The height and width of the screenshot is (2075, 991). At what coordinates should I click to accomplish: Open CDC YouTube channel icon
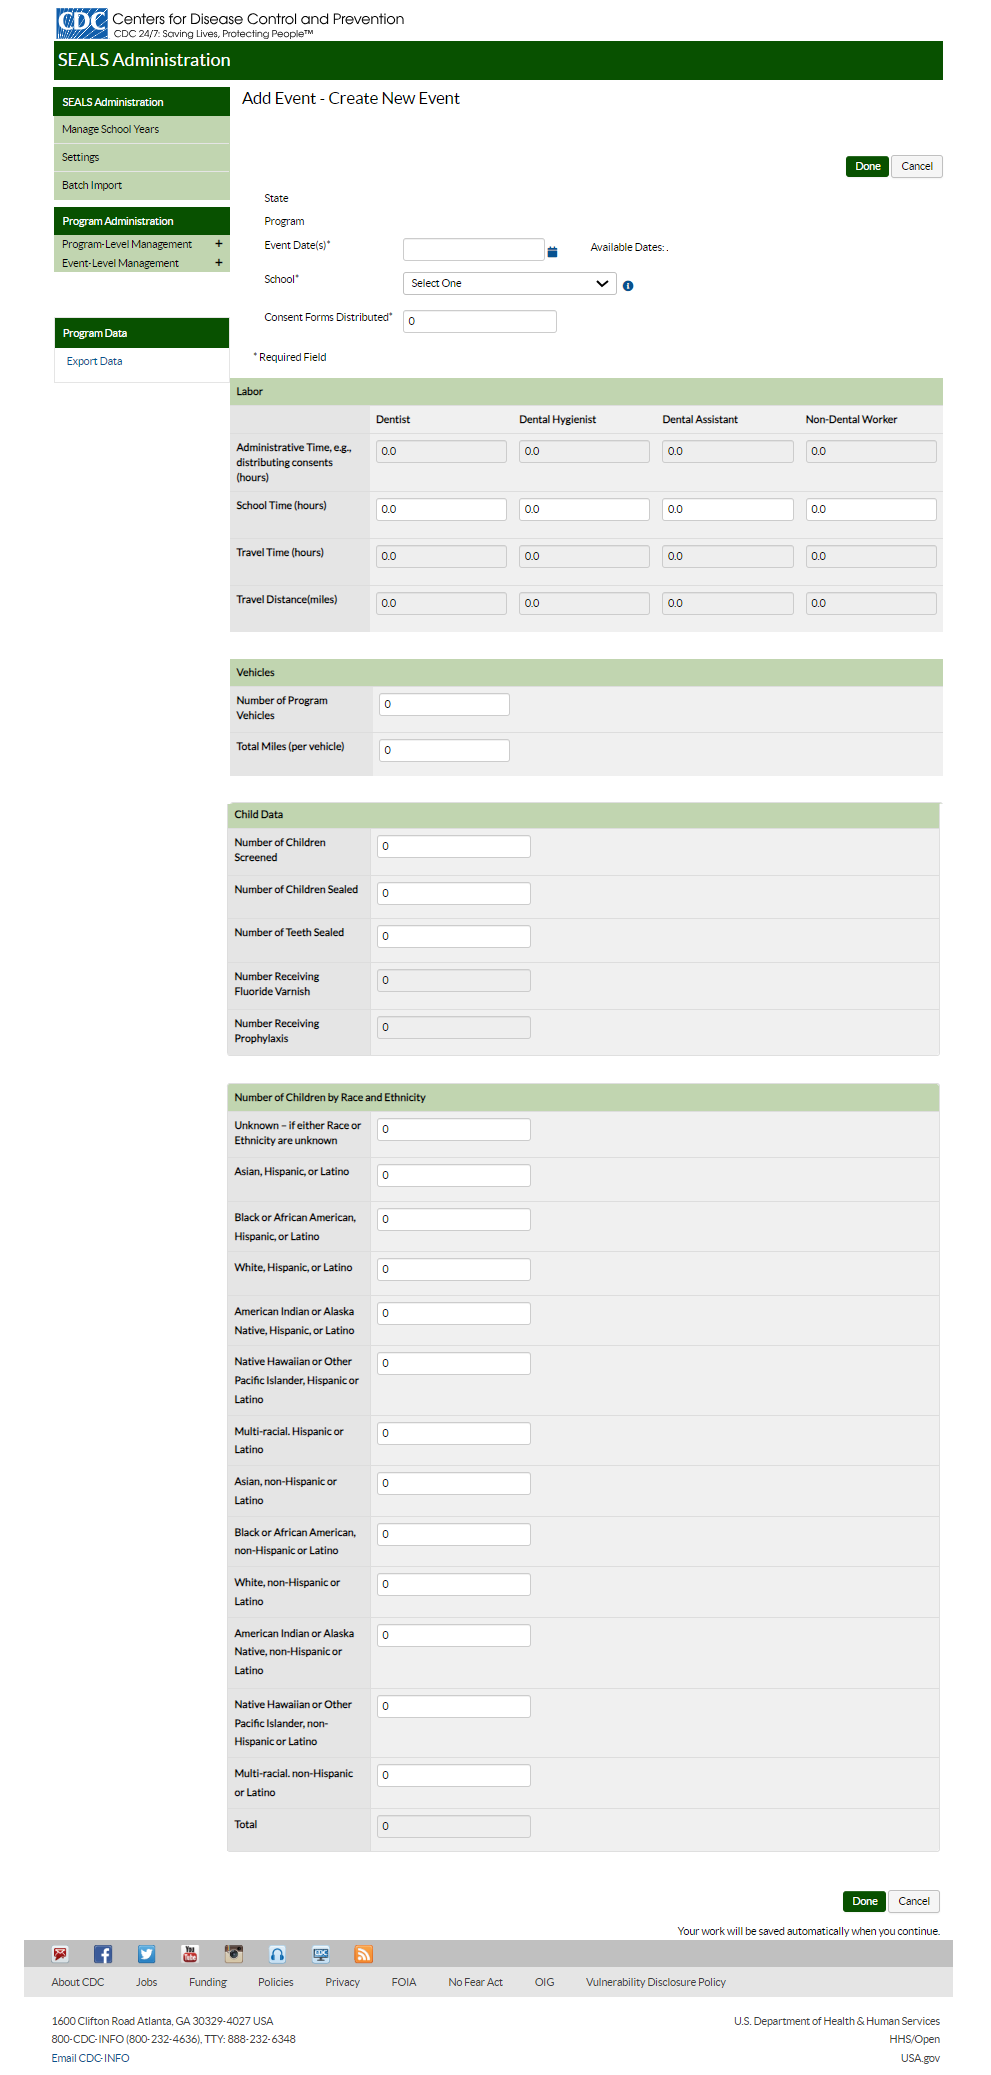tap(190, 1954)
